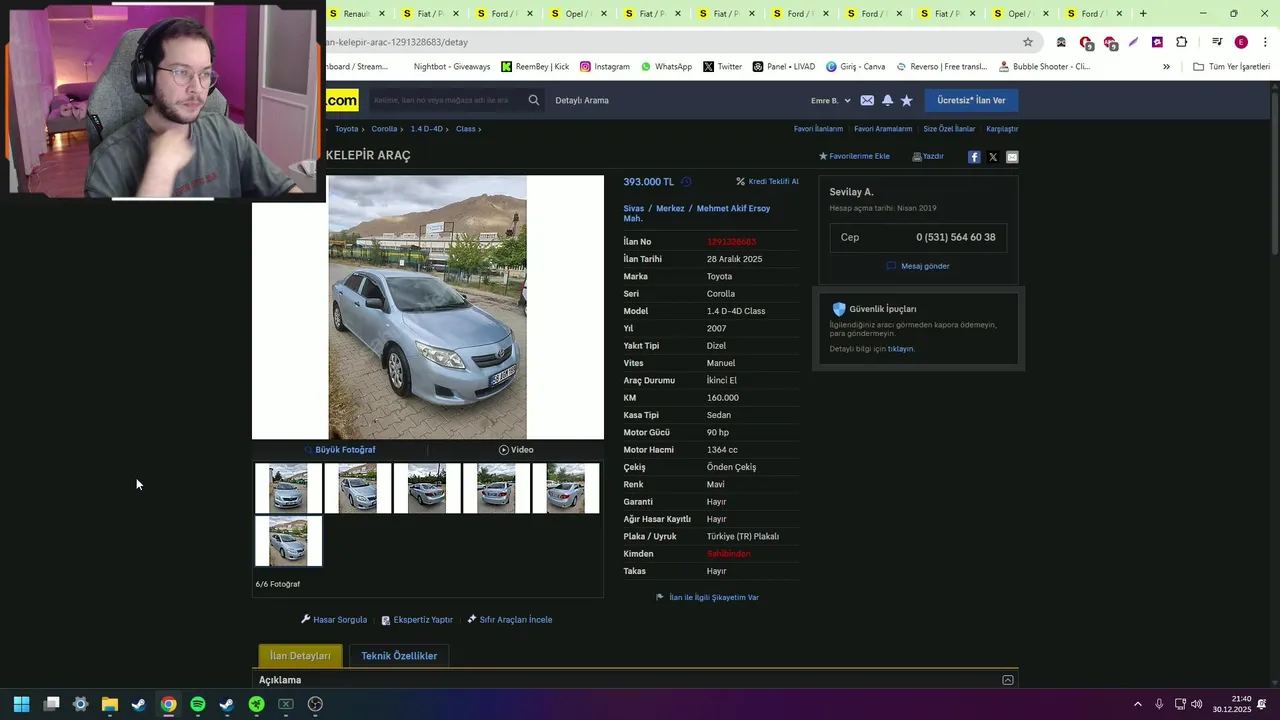The width and height of the screenshot is (1280, 720).
Task: Open the favorites star icon in the header
Action: coord(906,100)
